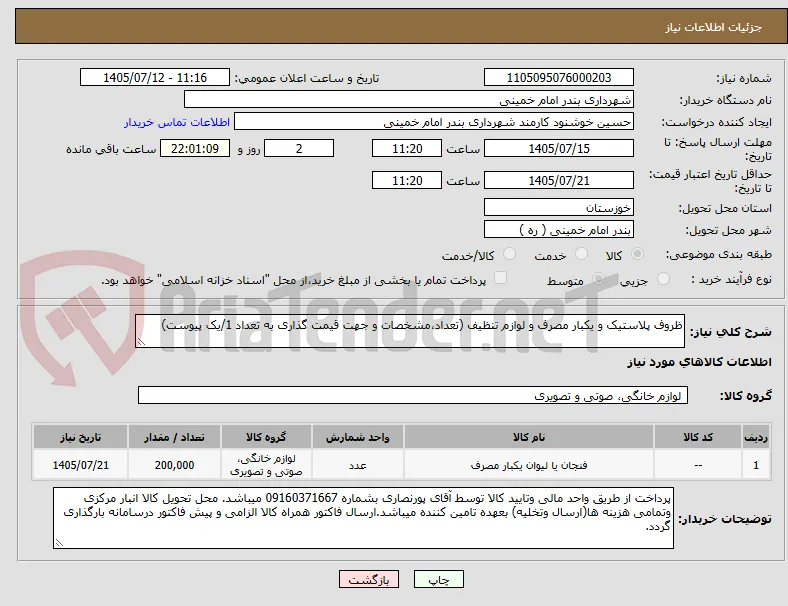
Task: Select the متوسط purchase type radio
Action: [598, 279]
